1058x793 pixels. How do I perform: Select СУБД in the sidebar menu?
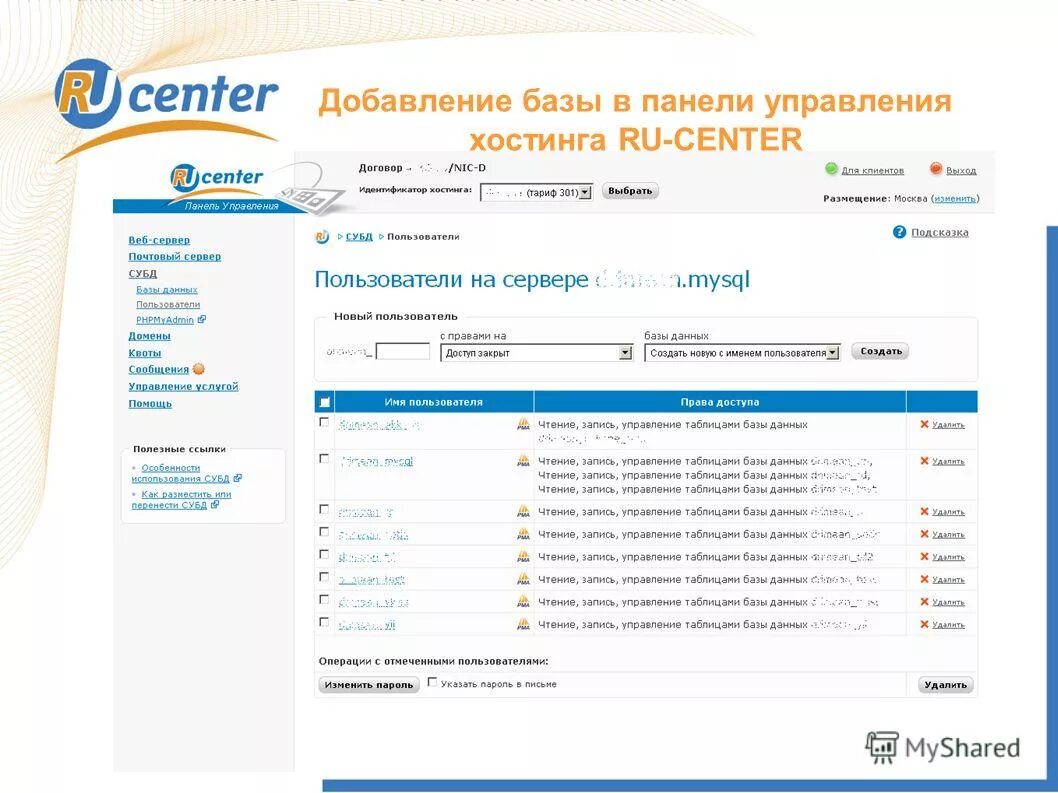(143, 273)
